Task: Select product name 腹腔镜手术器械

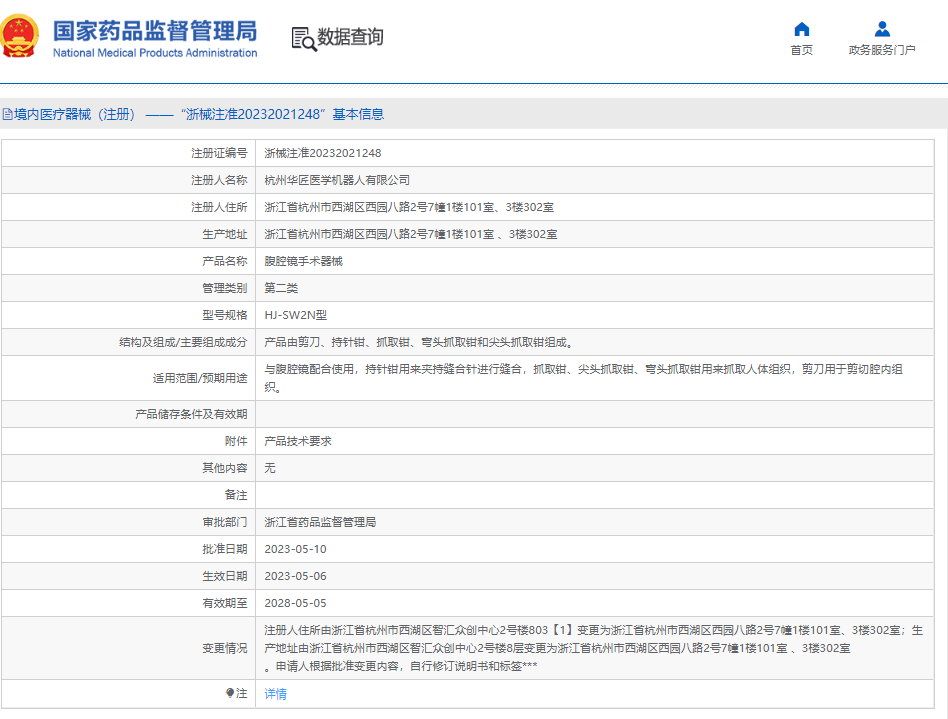Action: point(304,261)
